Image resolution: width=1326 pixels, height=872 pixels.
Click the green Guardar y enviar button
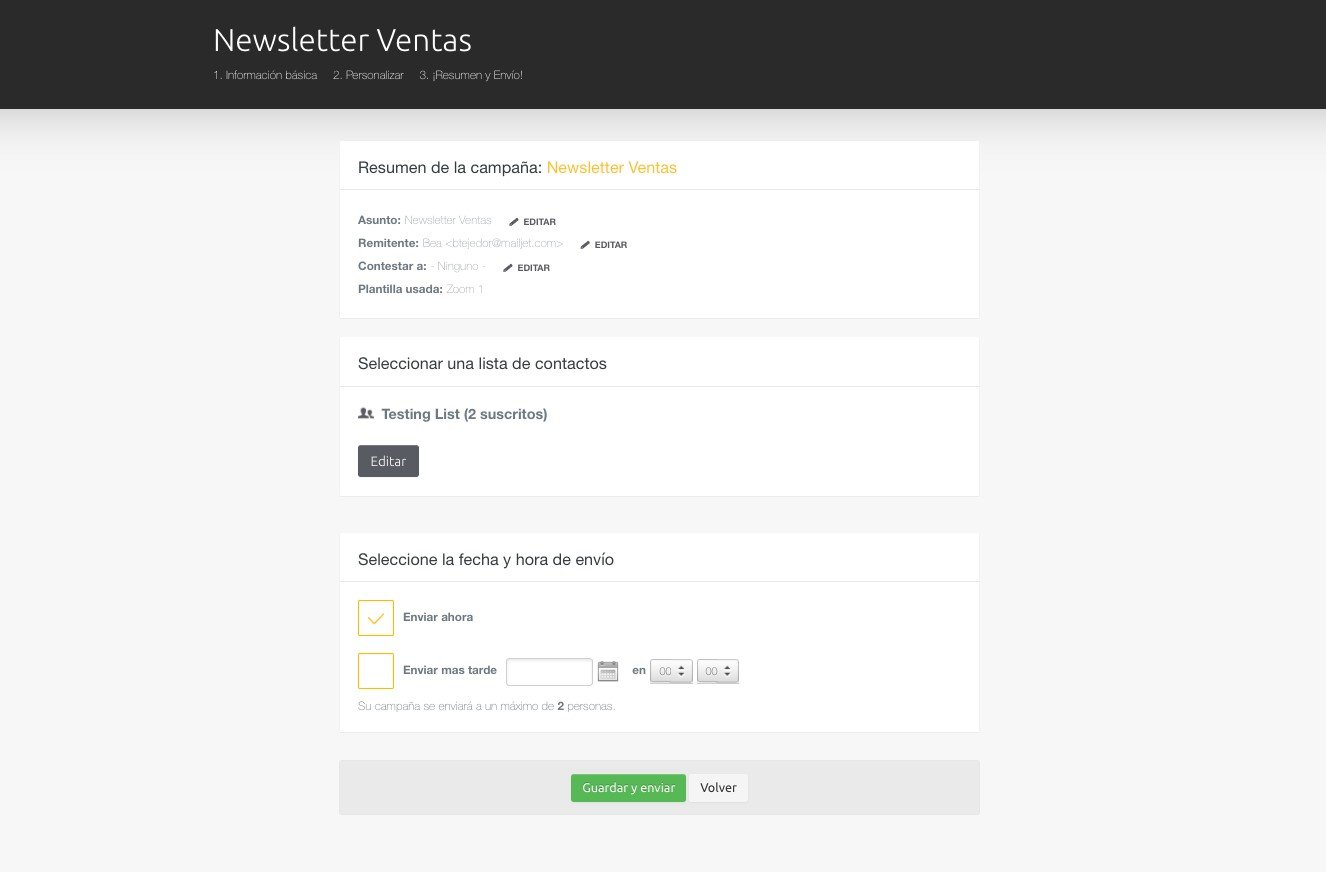[x=628, y=788]
